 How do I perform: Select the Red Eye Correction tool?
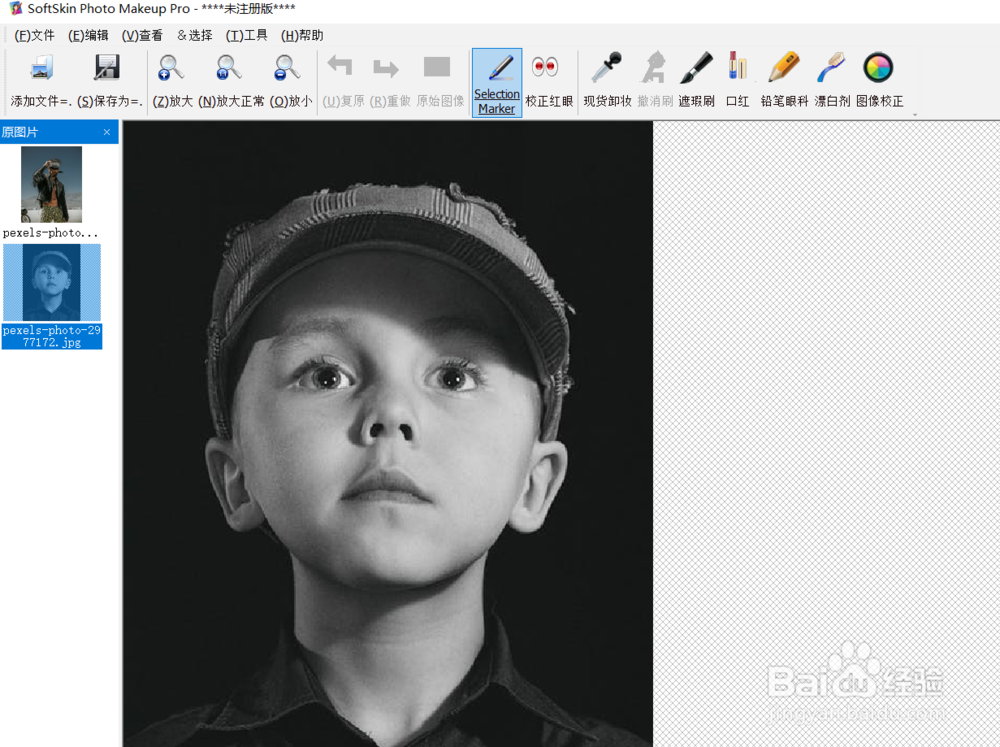[x=545, y=67]
